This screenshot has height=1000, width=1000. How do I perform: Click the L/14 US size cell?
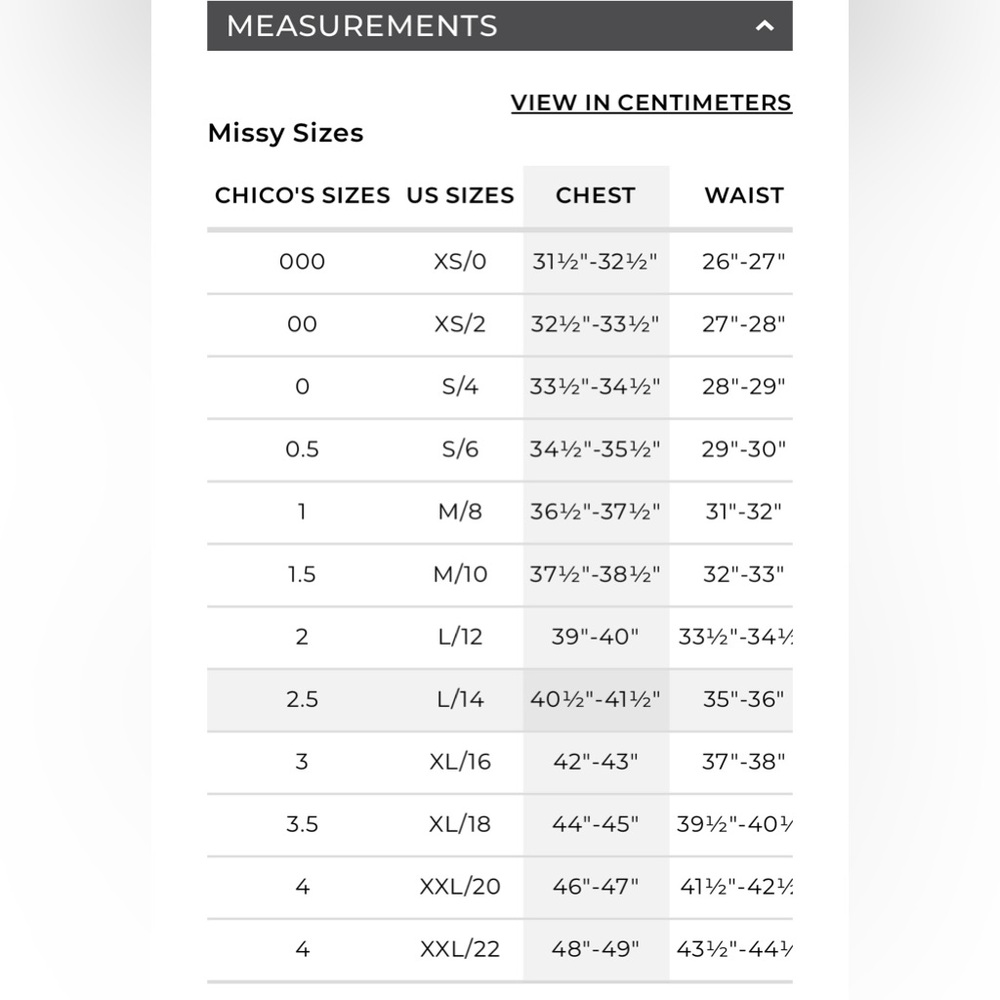point(460,700)
